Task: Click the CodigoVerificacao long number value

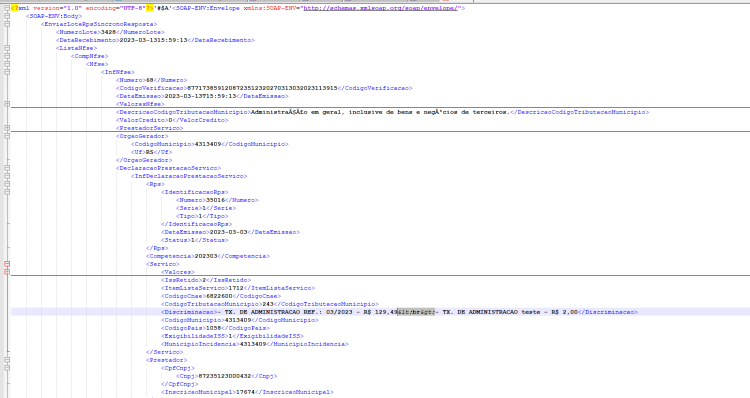Action: 262,88
